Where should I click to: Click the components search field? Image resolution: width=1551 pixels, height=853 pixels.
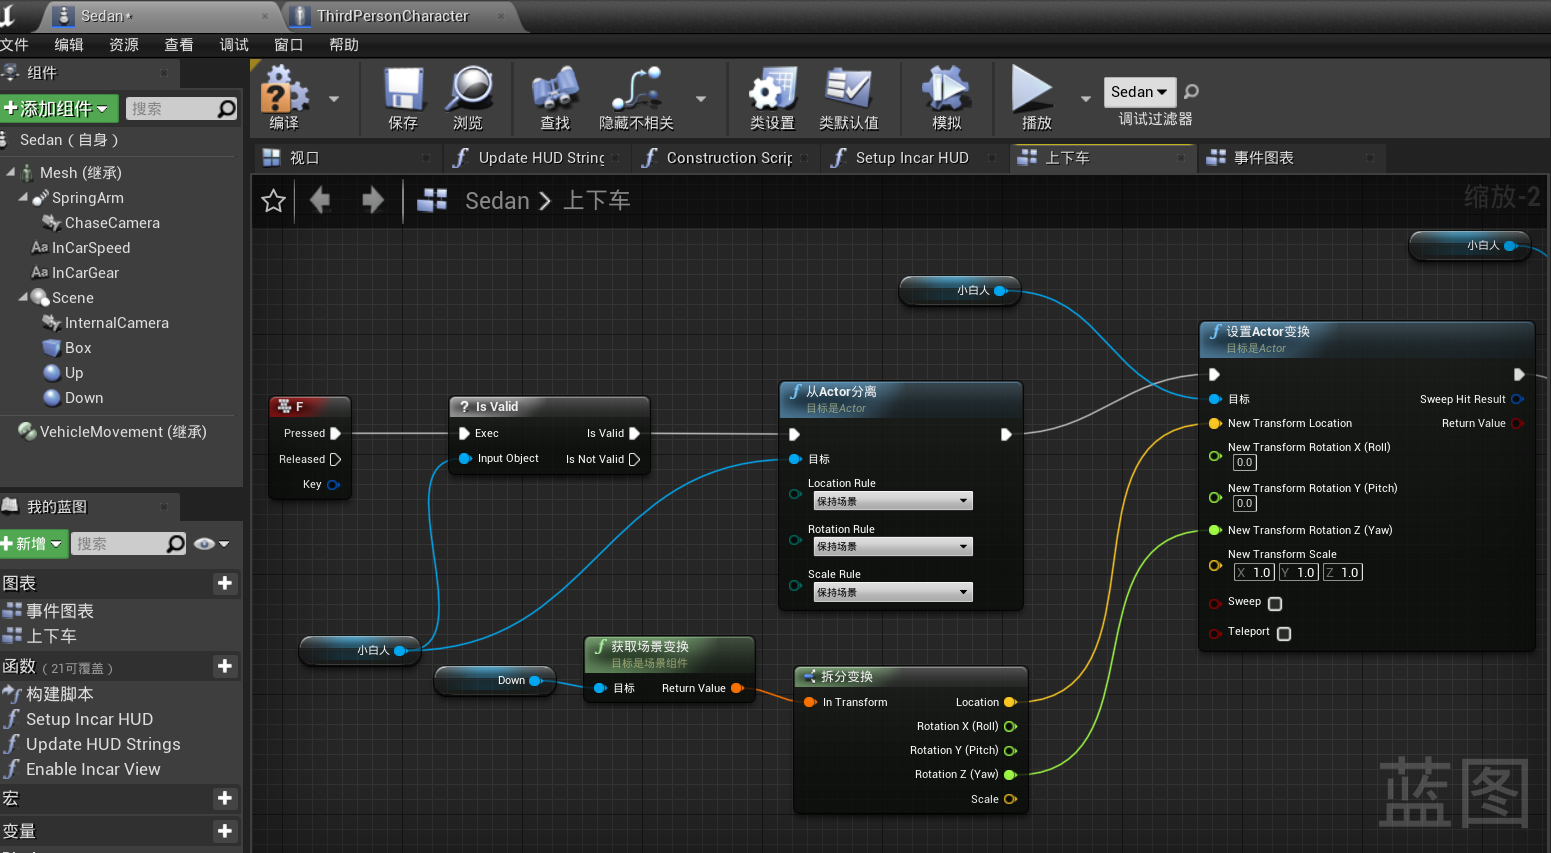[x=171, y=109]
